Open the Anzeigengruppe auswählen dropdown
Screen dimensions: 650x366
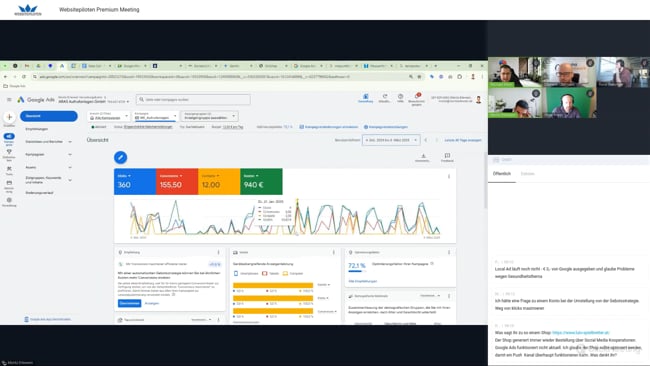pyautogui.click(x=210, y=116)
